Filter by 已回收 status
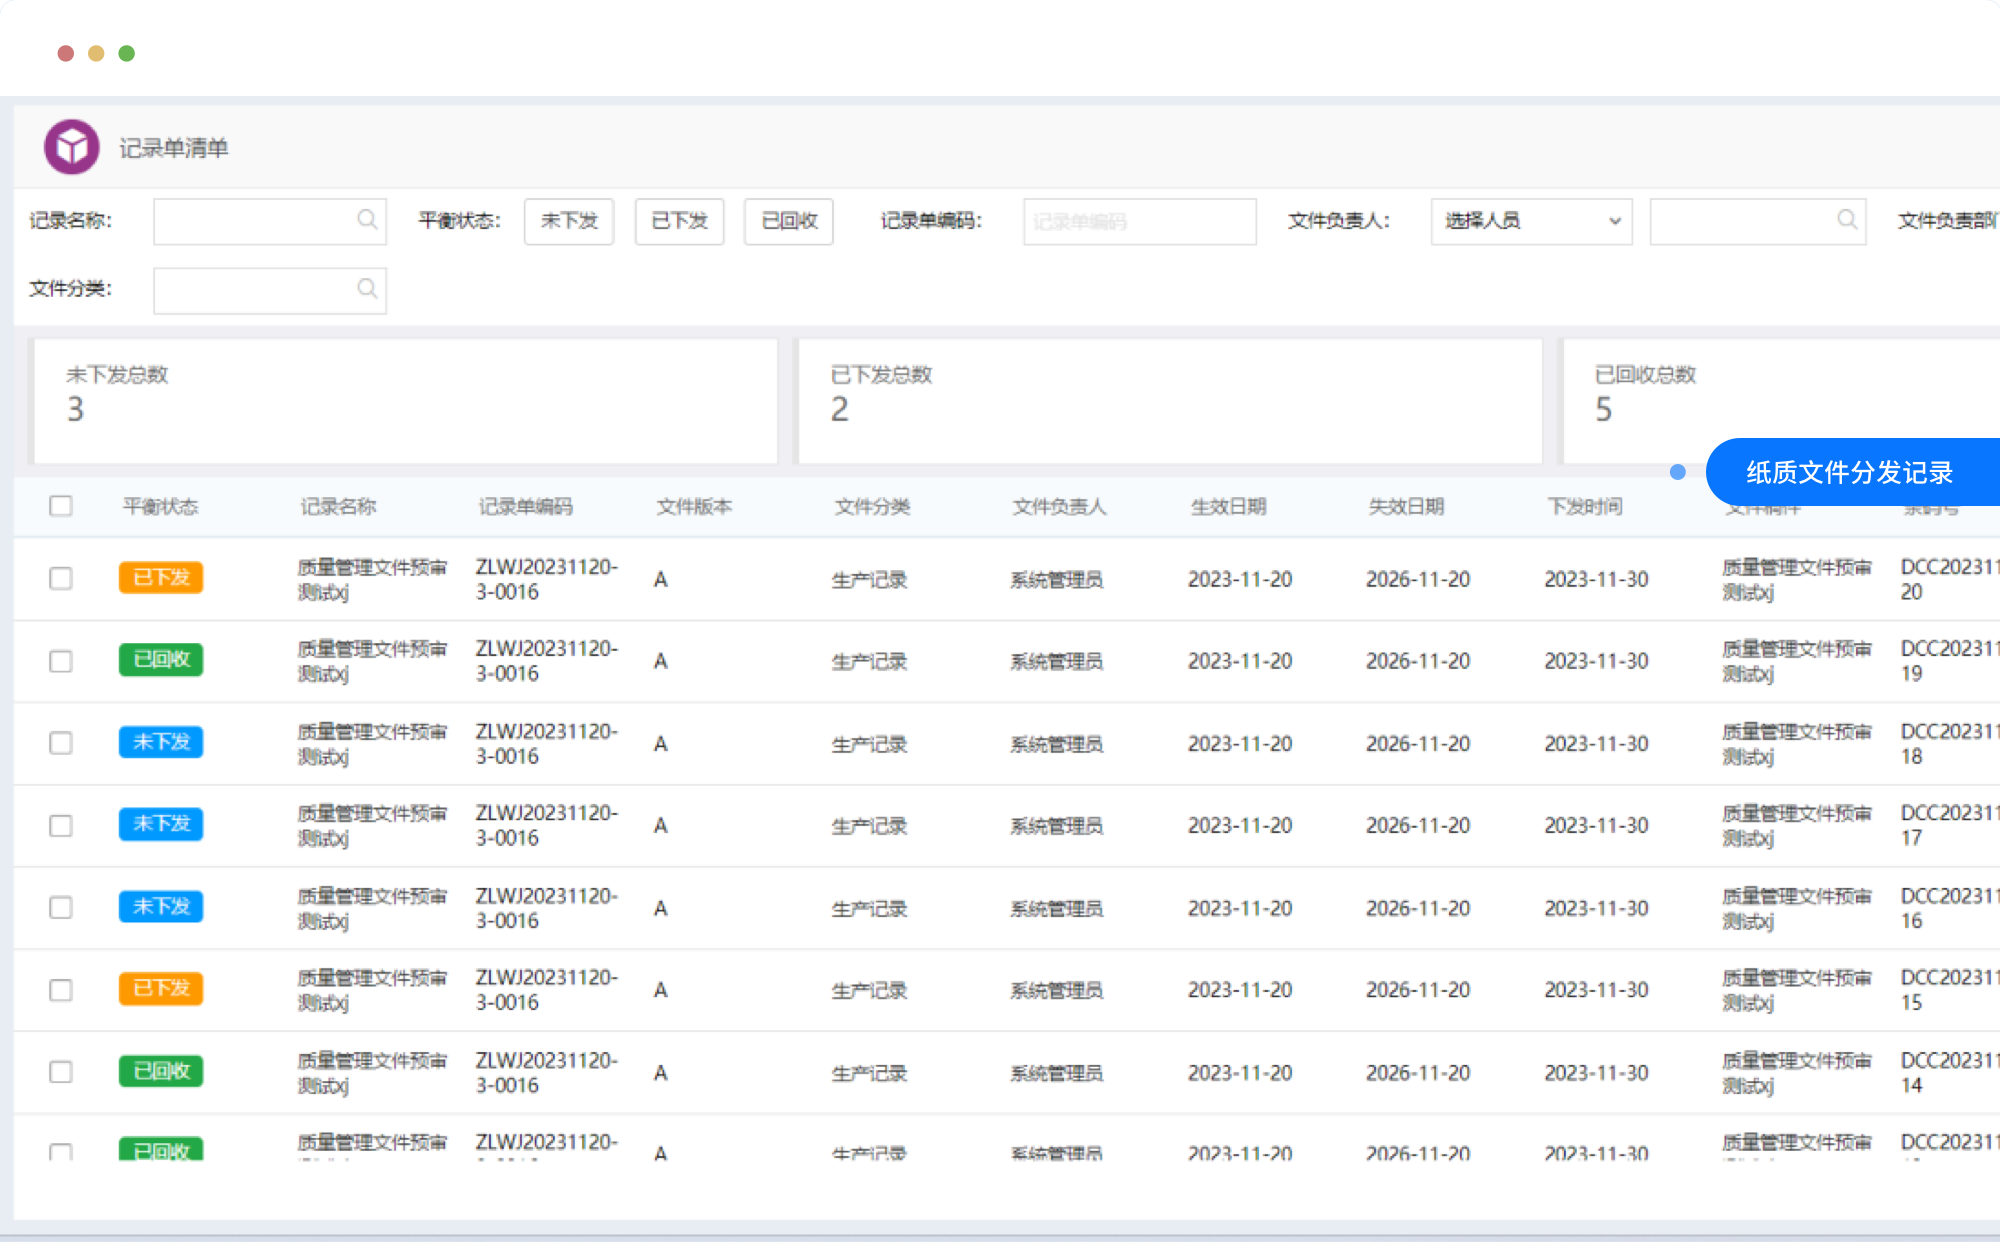 (789, 221)
